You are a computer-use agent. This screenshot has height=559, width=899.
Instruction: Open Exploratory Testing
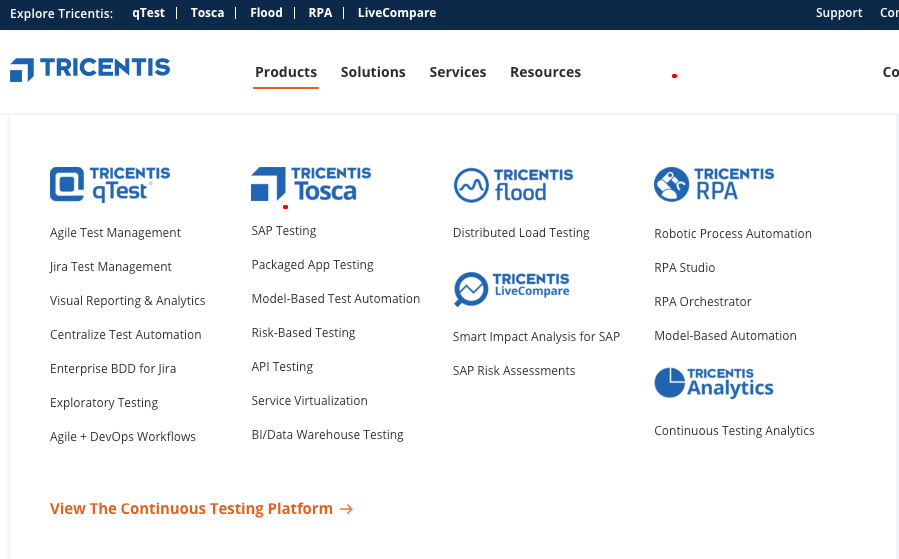(x=104, y=402)
